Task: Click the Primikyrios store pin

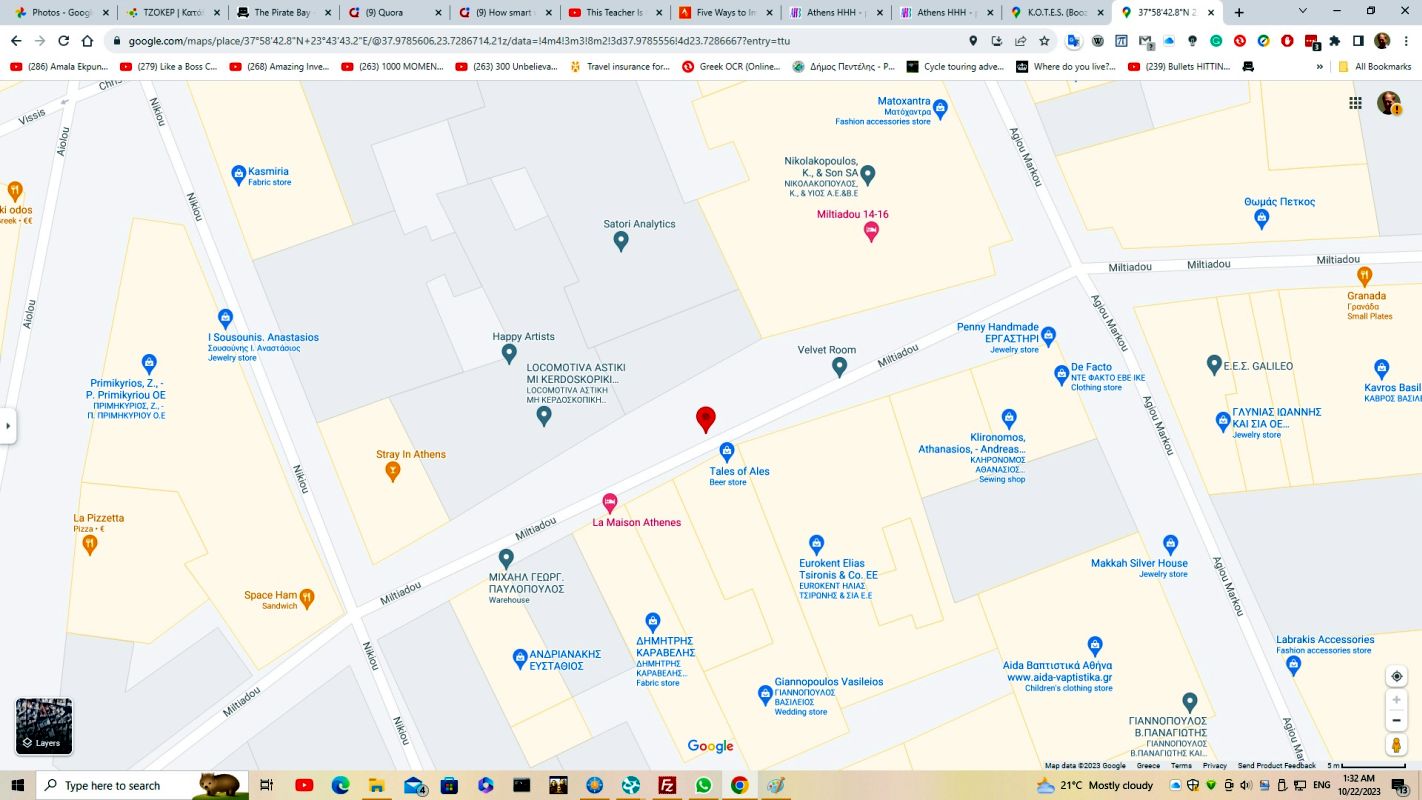Action: (149, 363)
